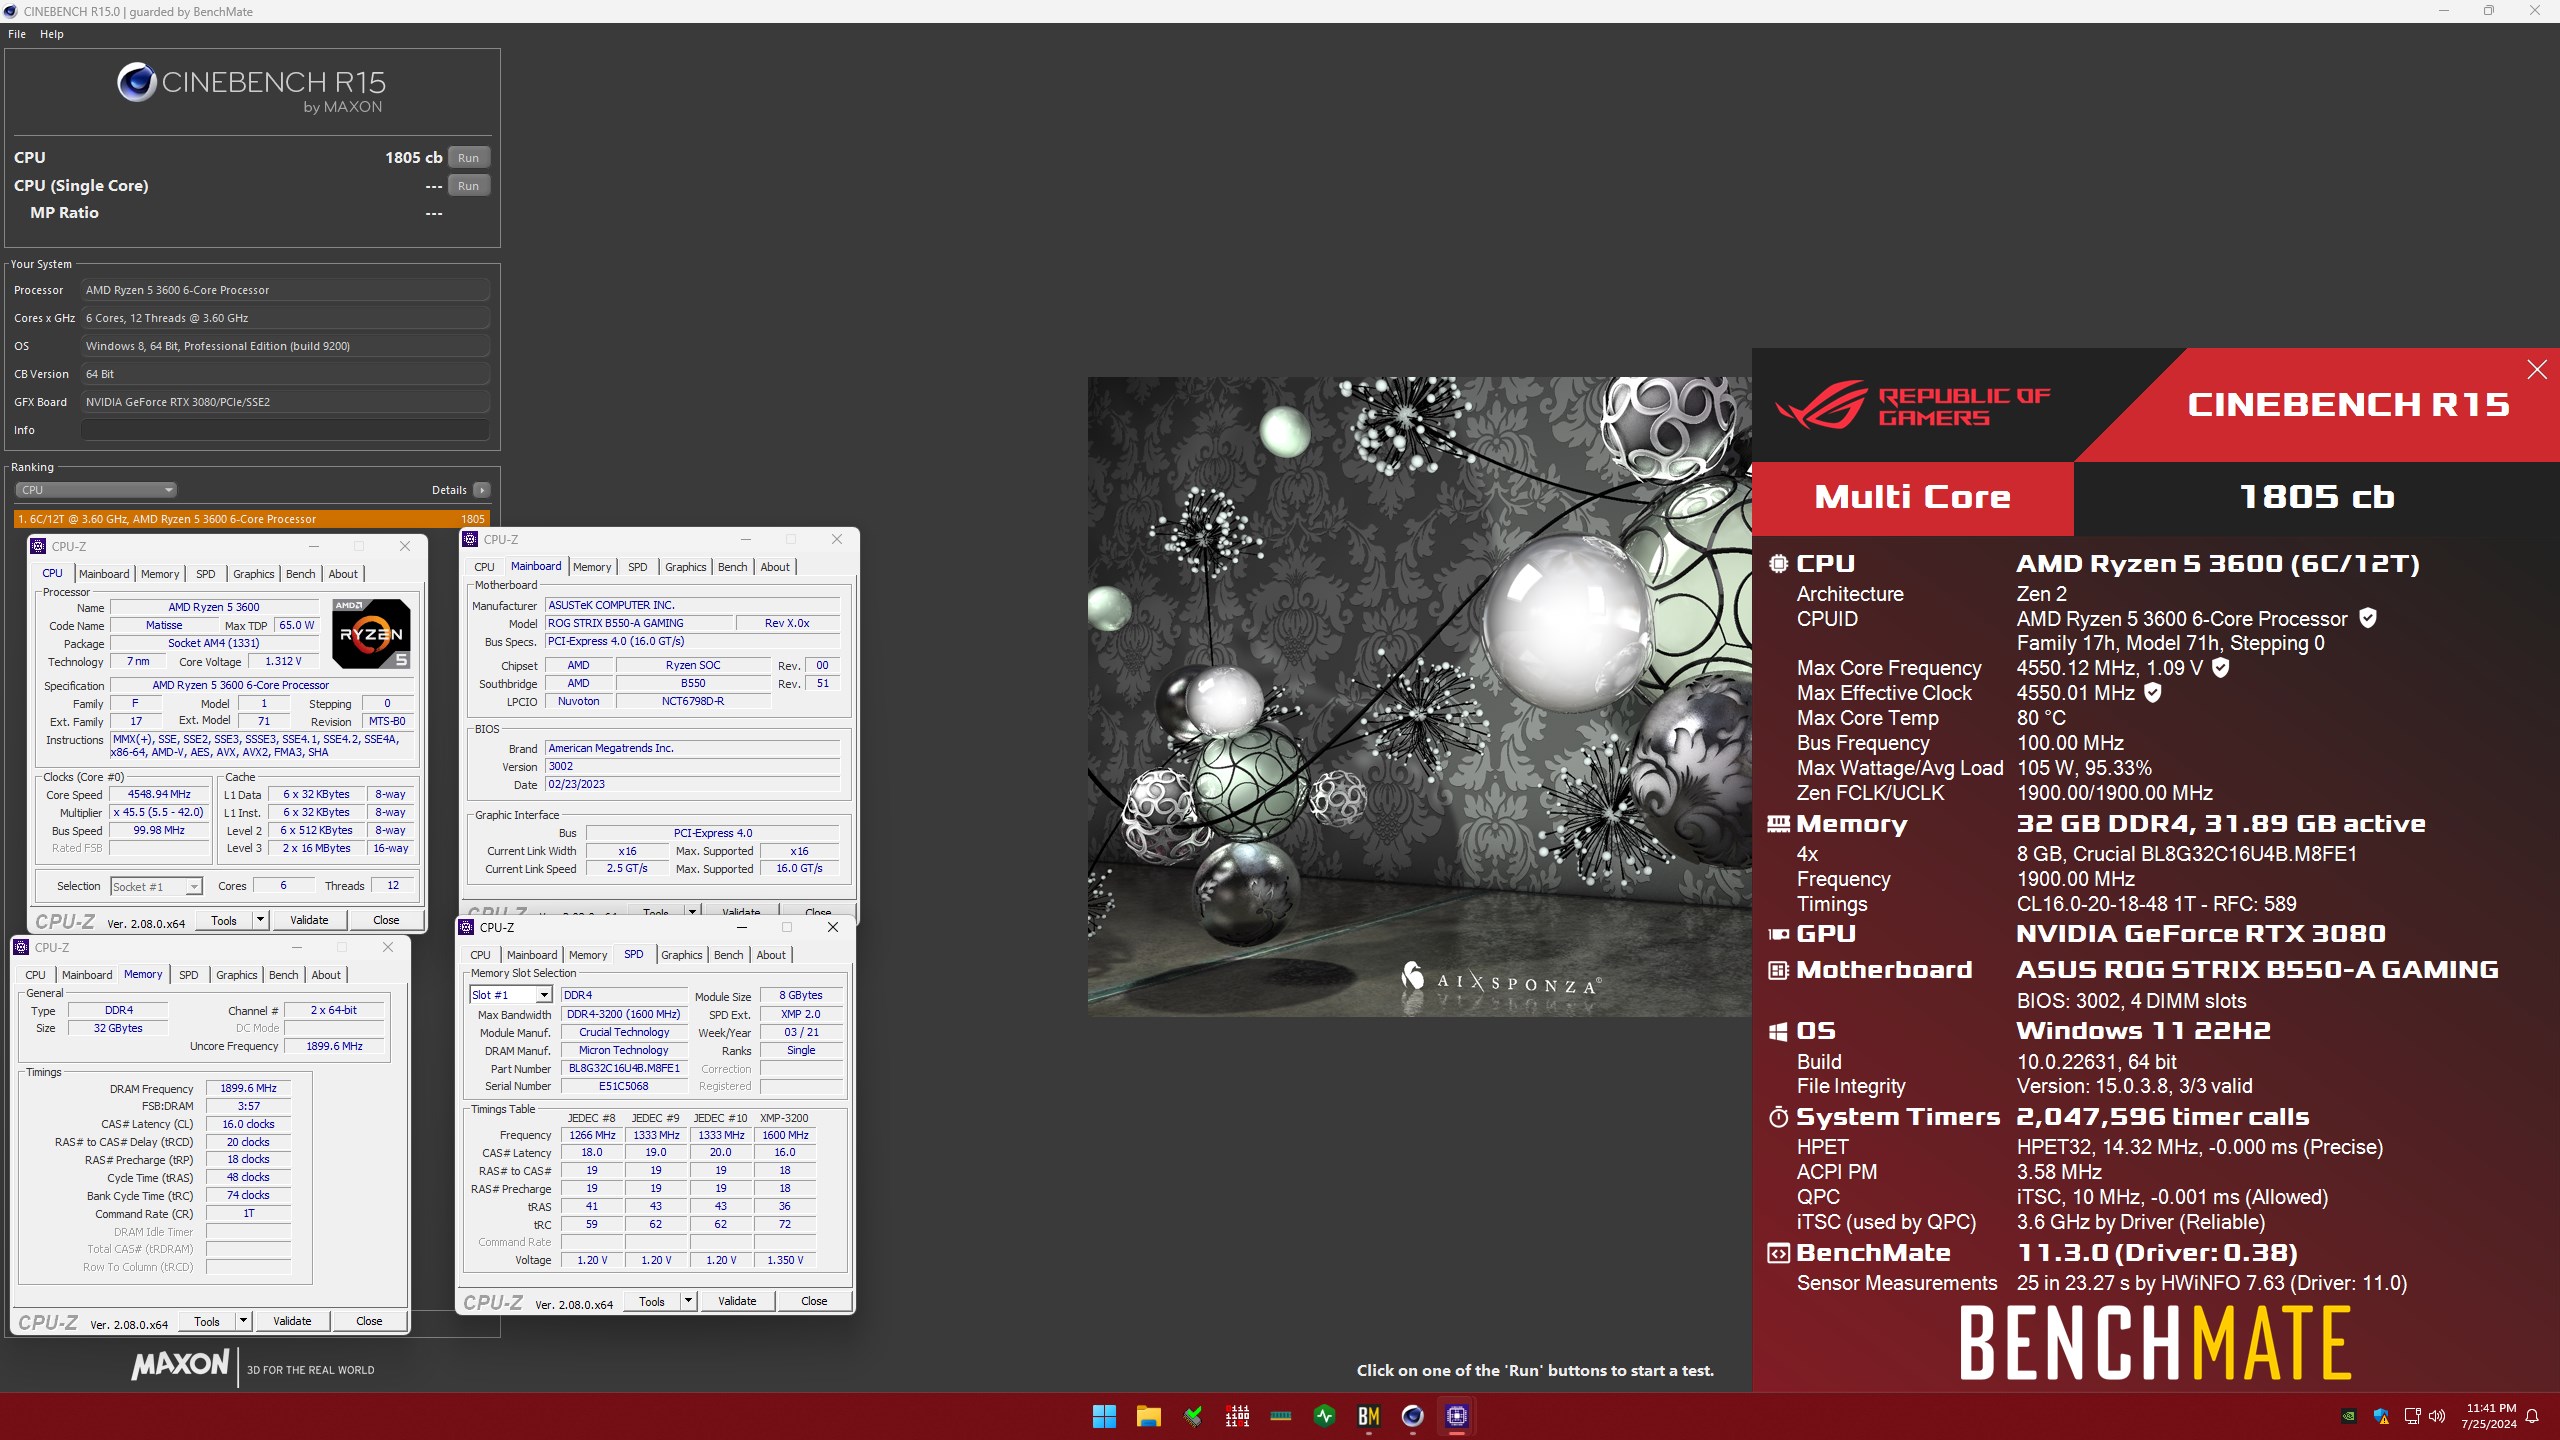Run the CPU multi-core test
Viewport: 2560px width, 1440px height.
[x=468, y=158]
